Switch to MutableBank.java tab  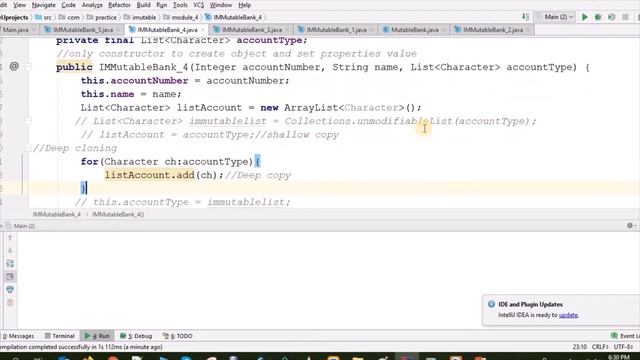pyautogui.click(x=414, y=30)
